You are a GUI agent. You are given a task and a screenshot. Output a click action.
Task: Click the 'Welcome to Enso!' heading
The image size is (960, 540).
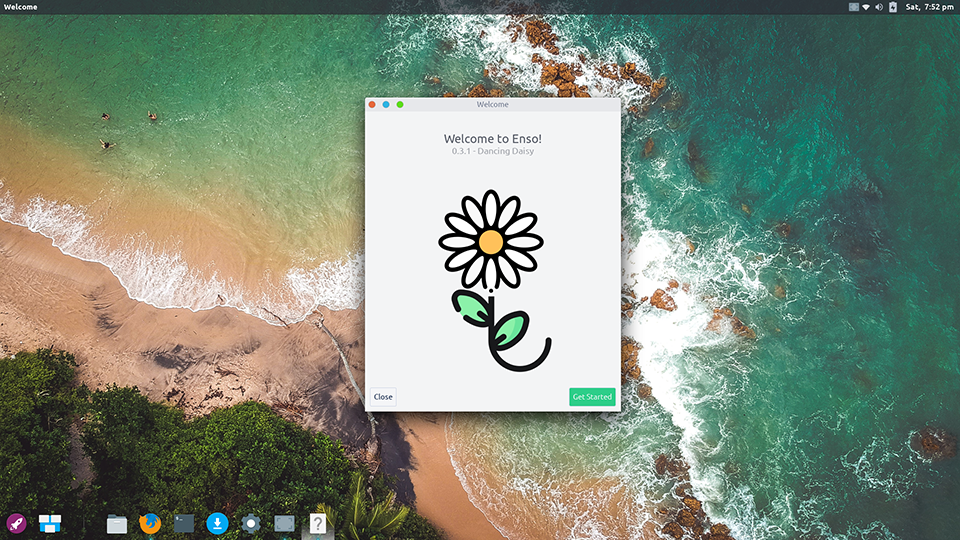[x=493, y=139]
